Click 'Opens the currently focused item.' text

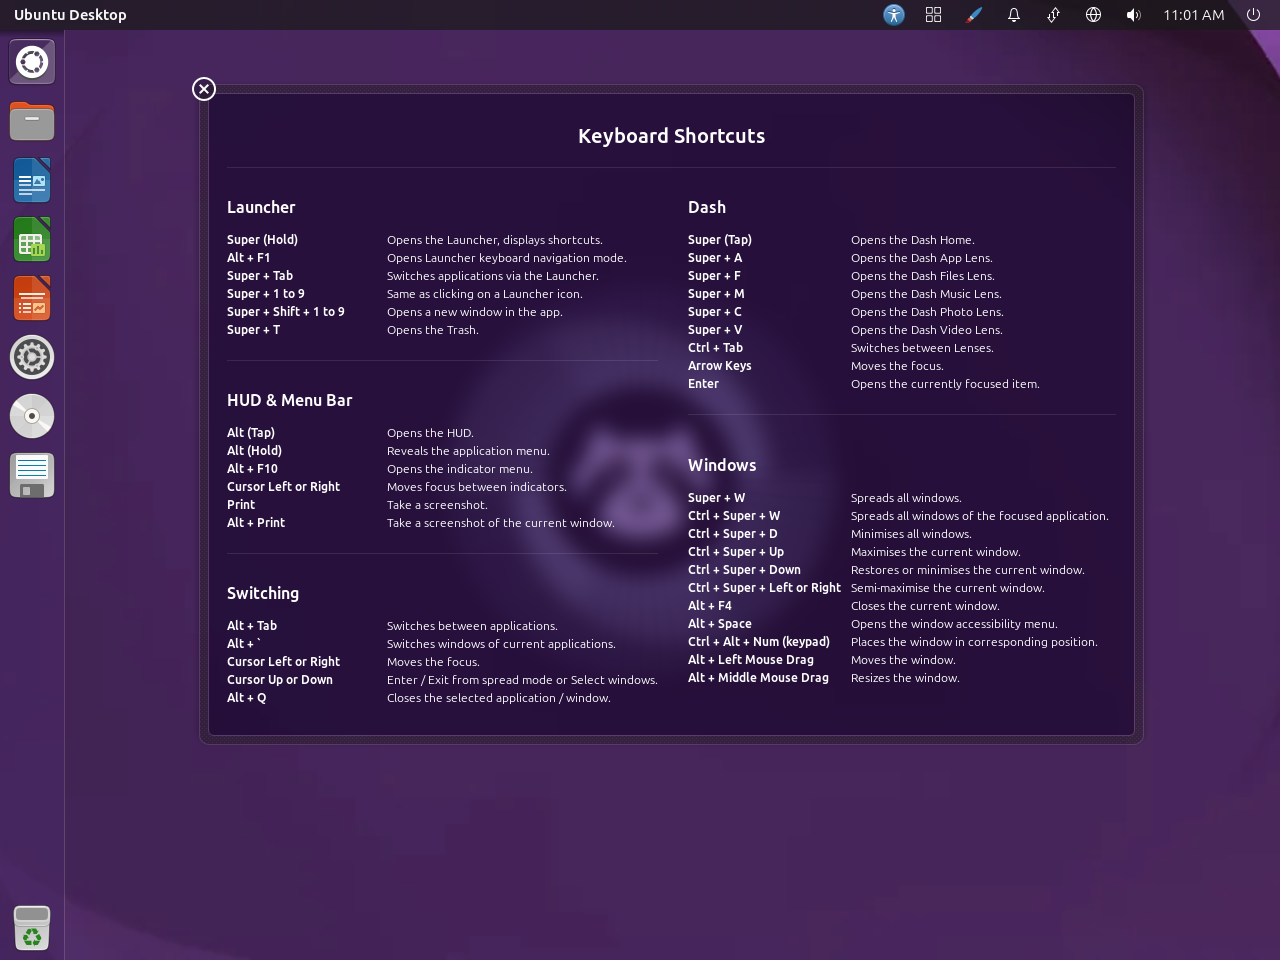point(945,384)
